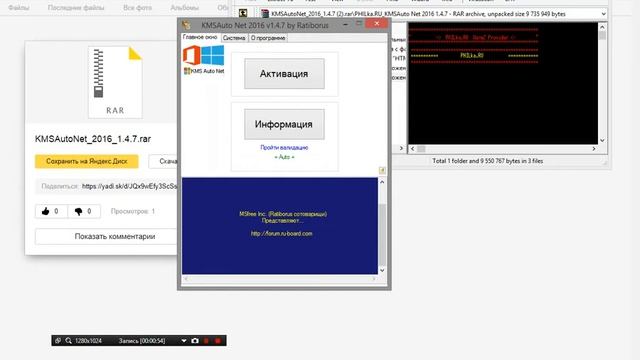Click WinRAR up-one-level folder icon

[243, 13]
